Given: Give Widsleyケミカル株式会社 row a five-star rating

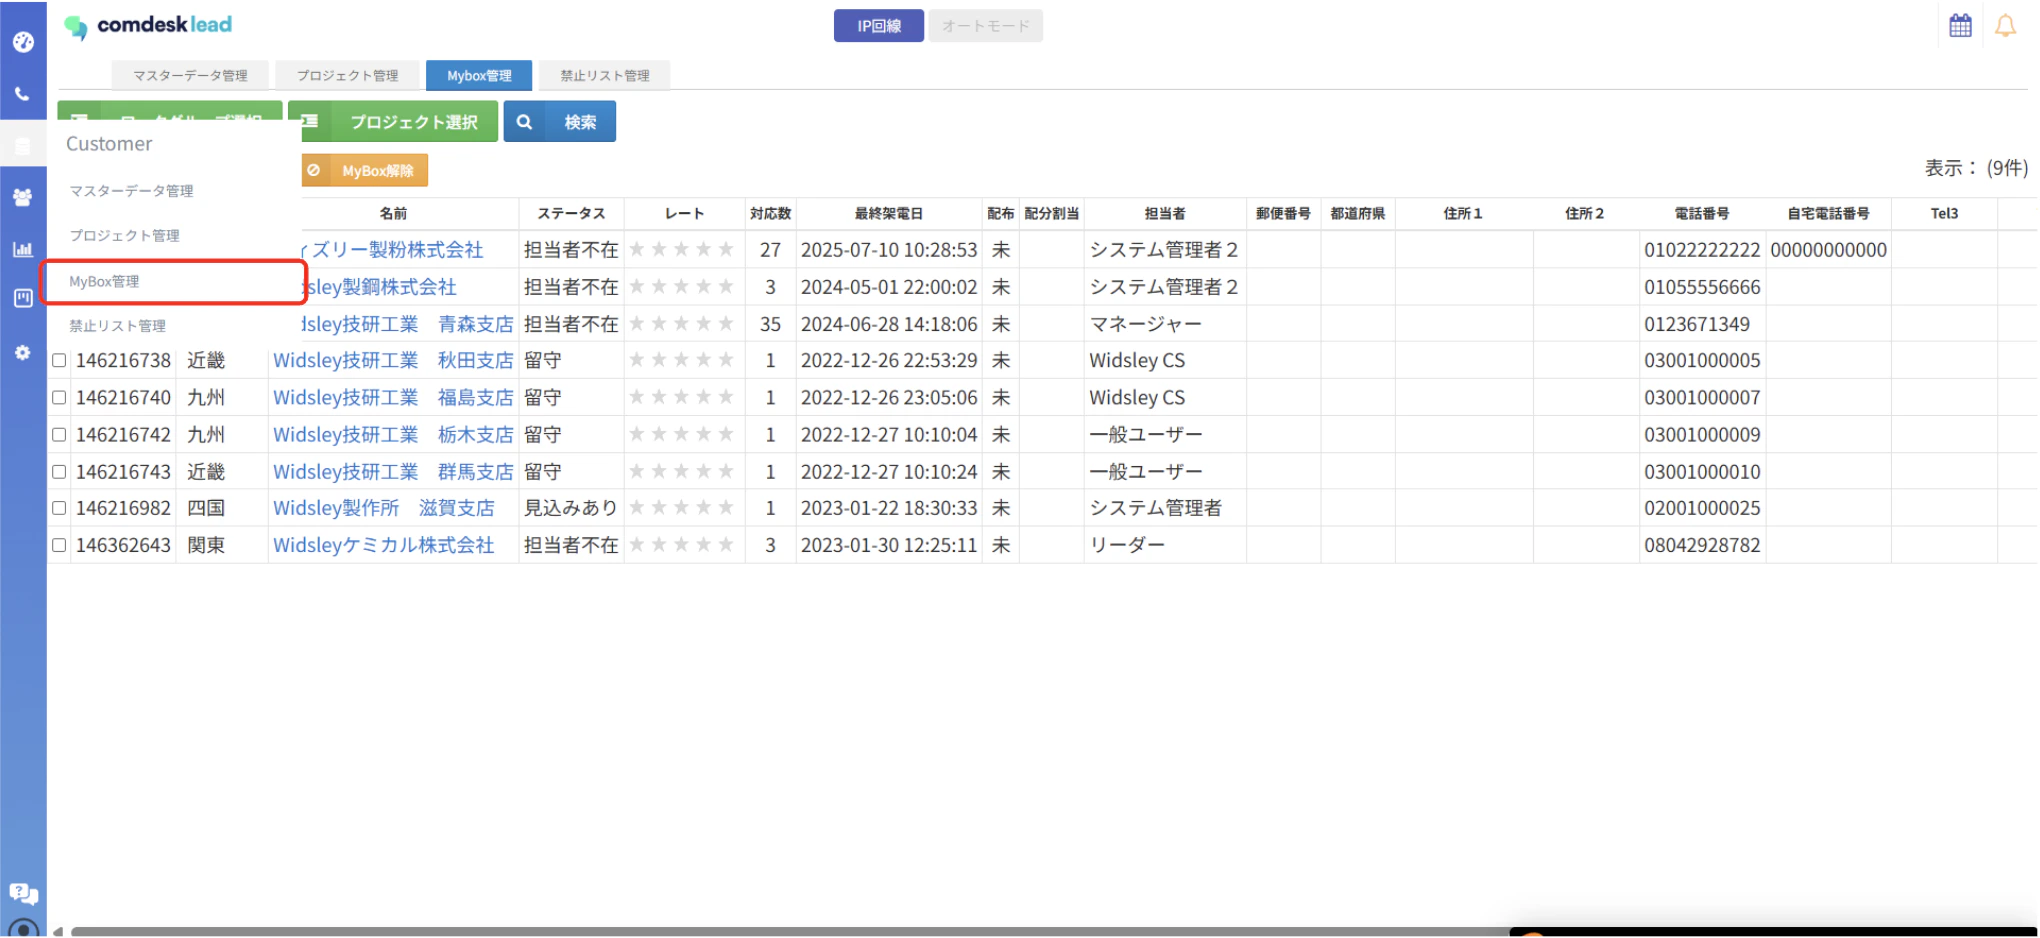Looking at the screenshot, I should coord(726,545).
